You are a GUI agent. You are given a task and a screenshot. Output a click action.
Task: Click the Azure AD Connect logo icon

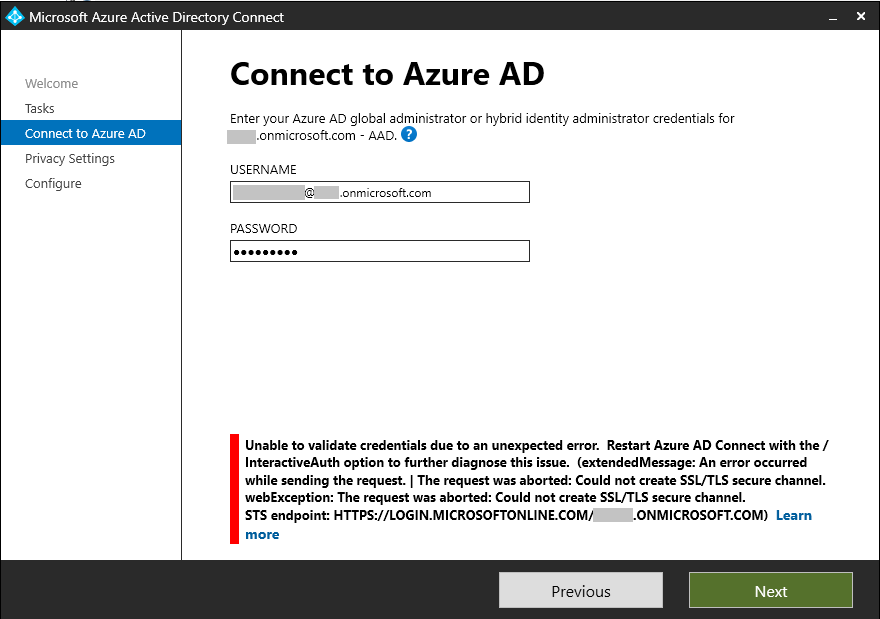[x=15, y=17]
